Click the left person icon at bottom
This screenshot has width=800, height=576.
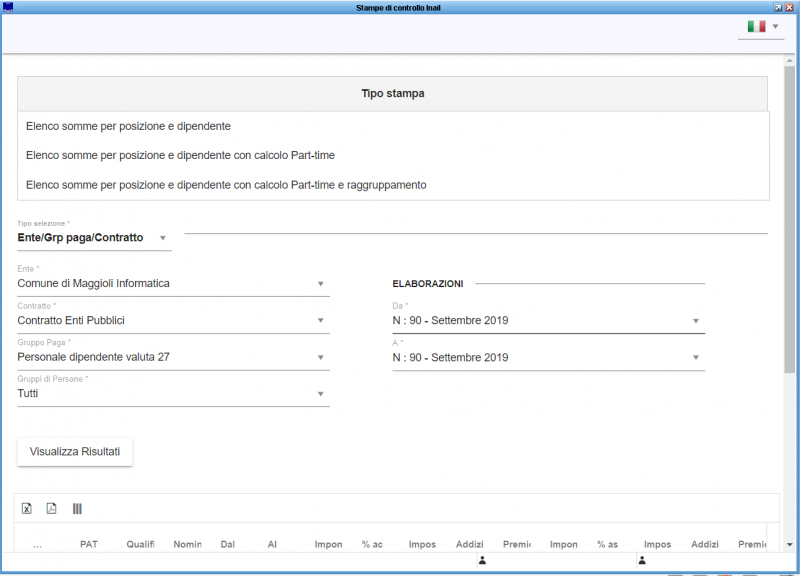(x=482, y=561)
